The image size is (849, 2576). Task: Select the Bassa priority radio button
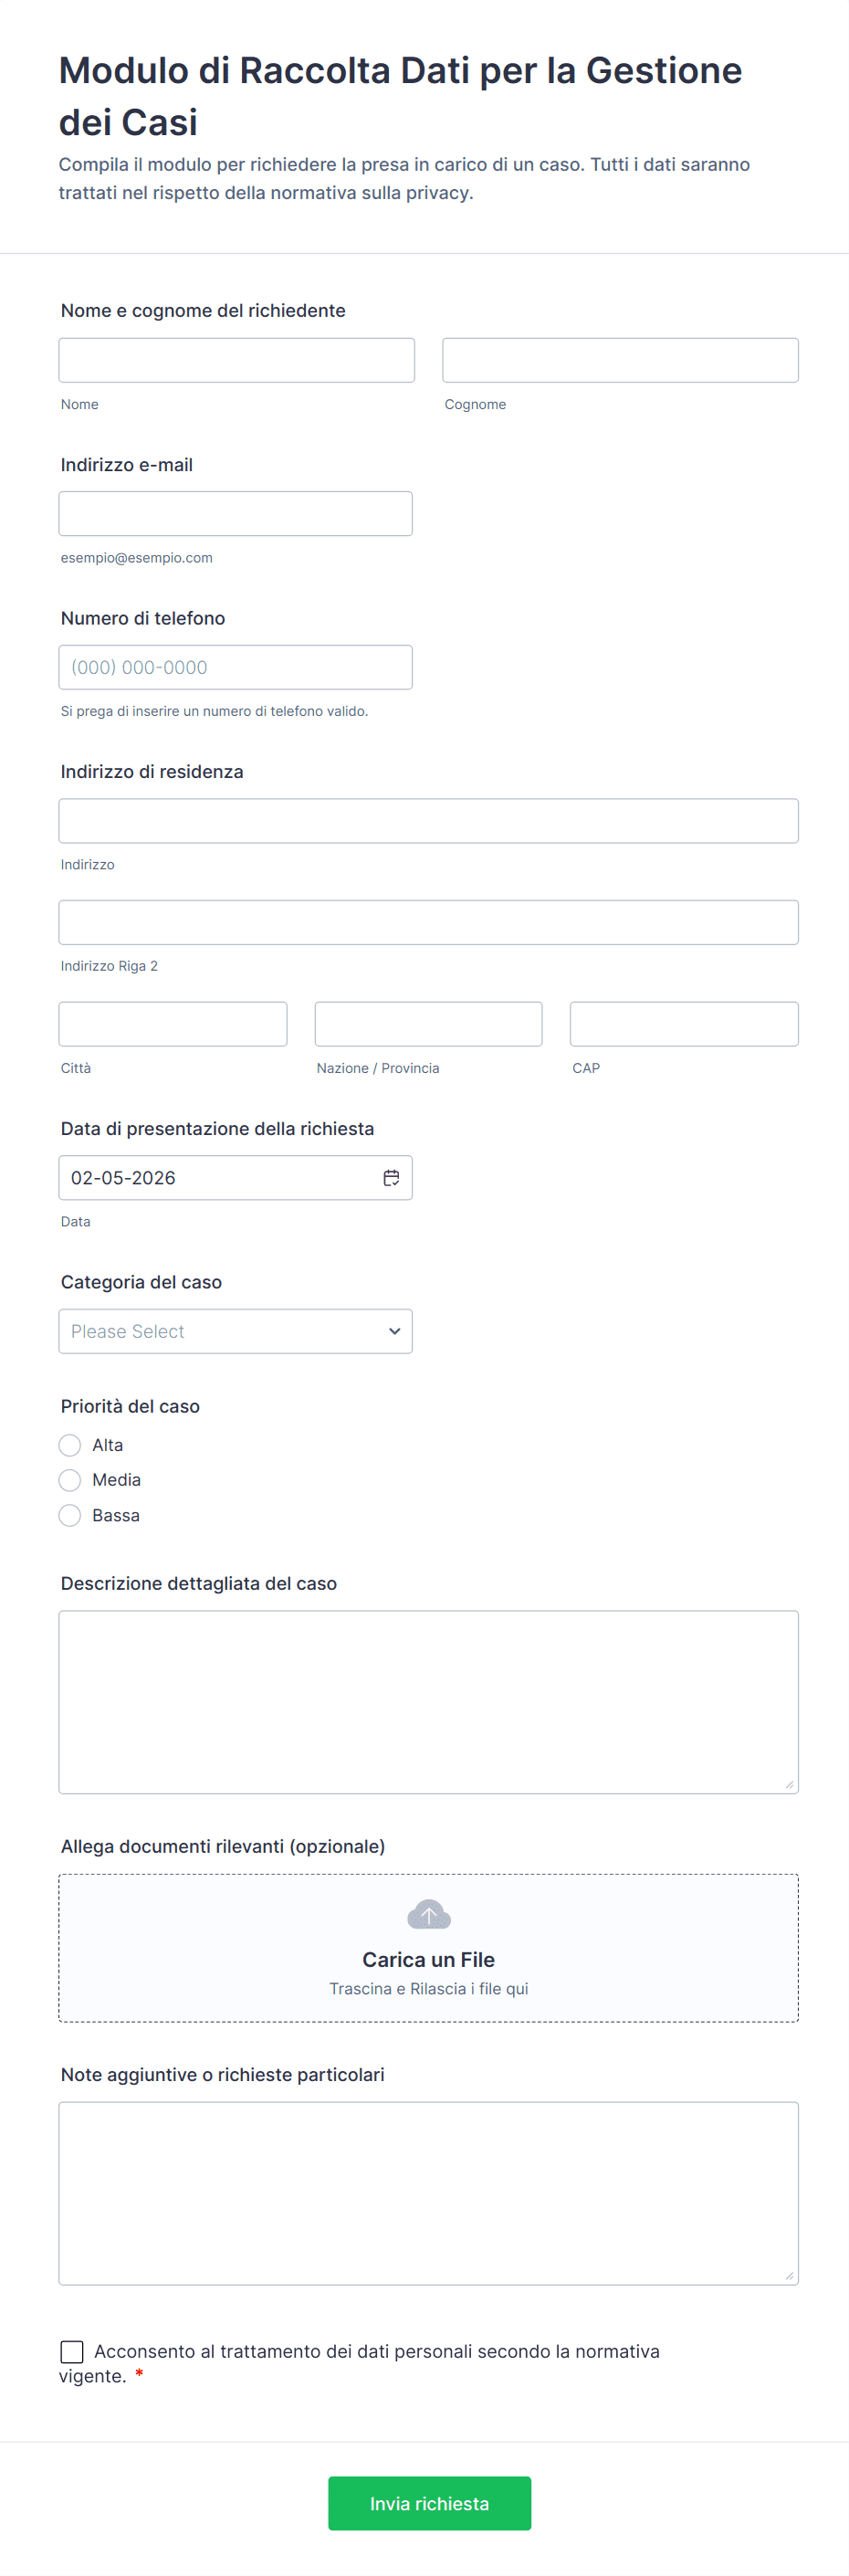coord(70,1516)
